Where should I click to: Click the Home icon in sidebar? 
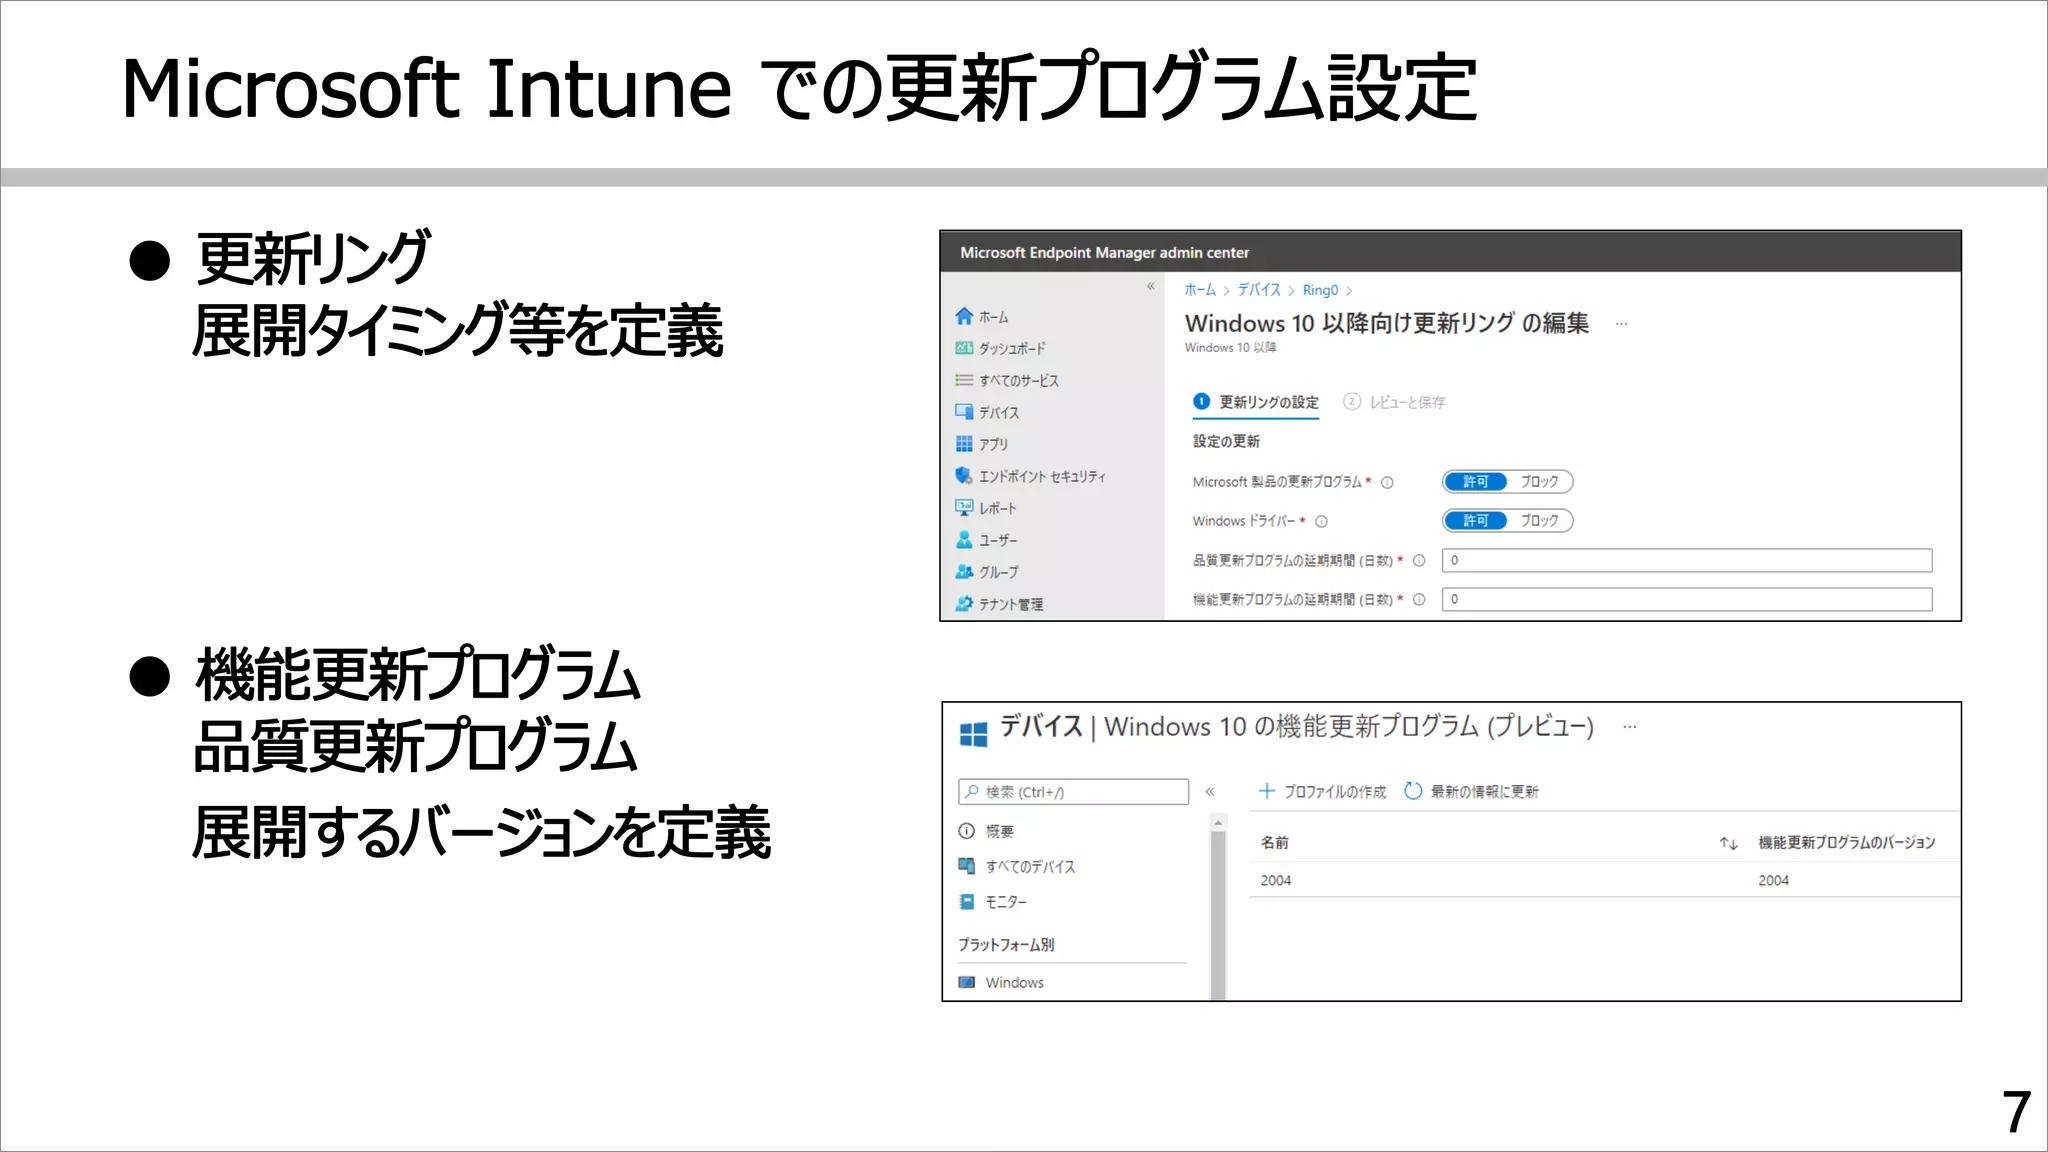[964, 316]
